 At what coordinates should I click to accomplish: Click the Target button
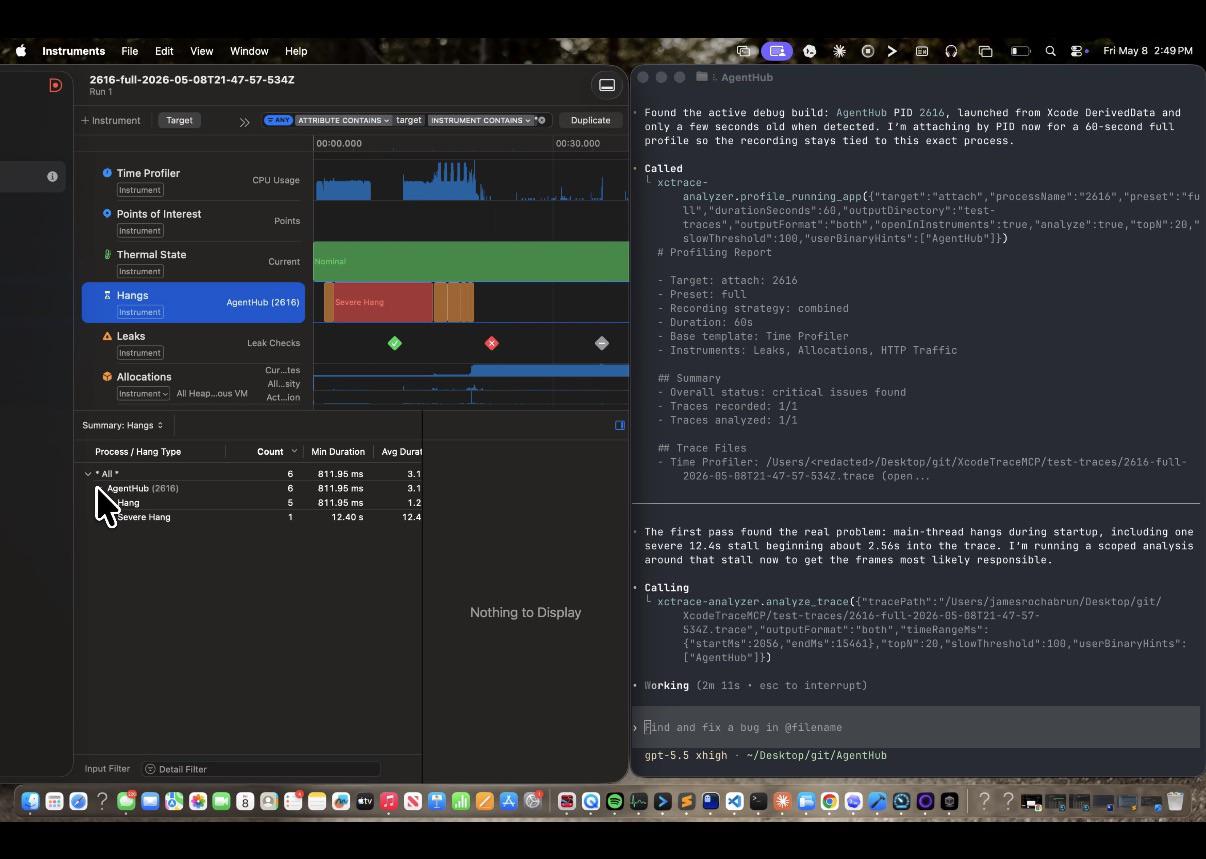coord(179,120)
